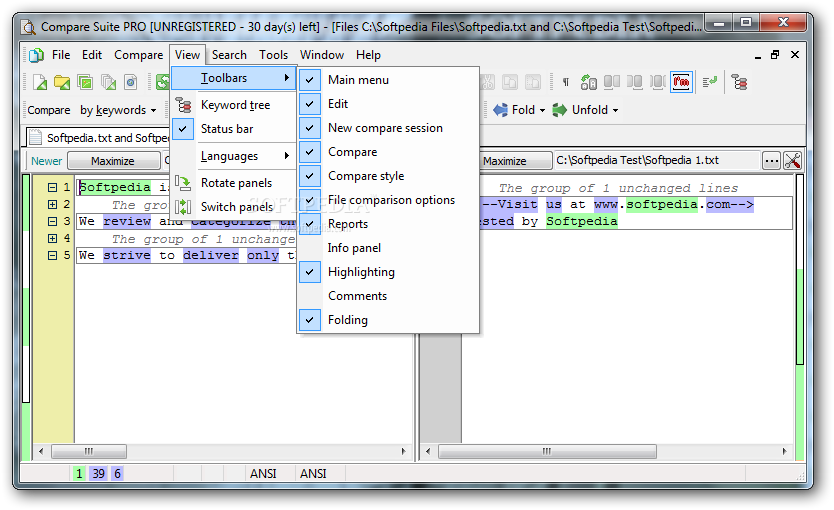834x510 pixels.
Task: Toggle File comparison options toolbar
Action: pyautogui.click(x=310, y=200)
